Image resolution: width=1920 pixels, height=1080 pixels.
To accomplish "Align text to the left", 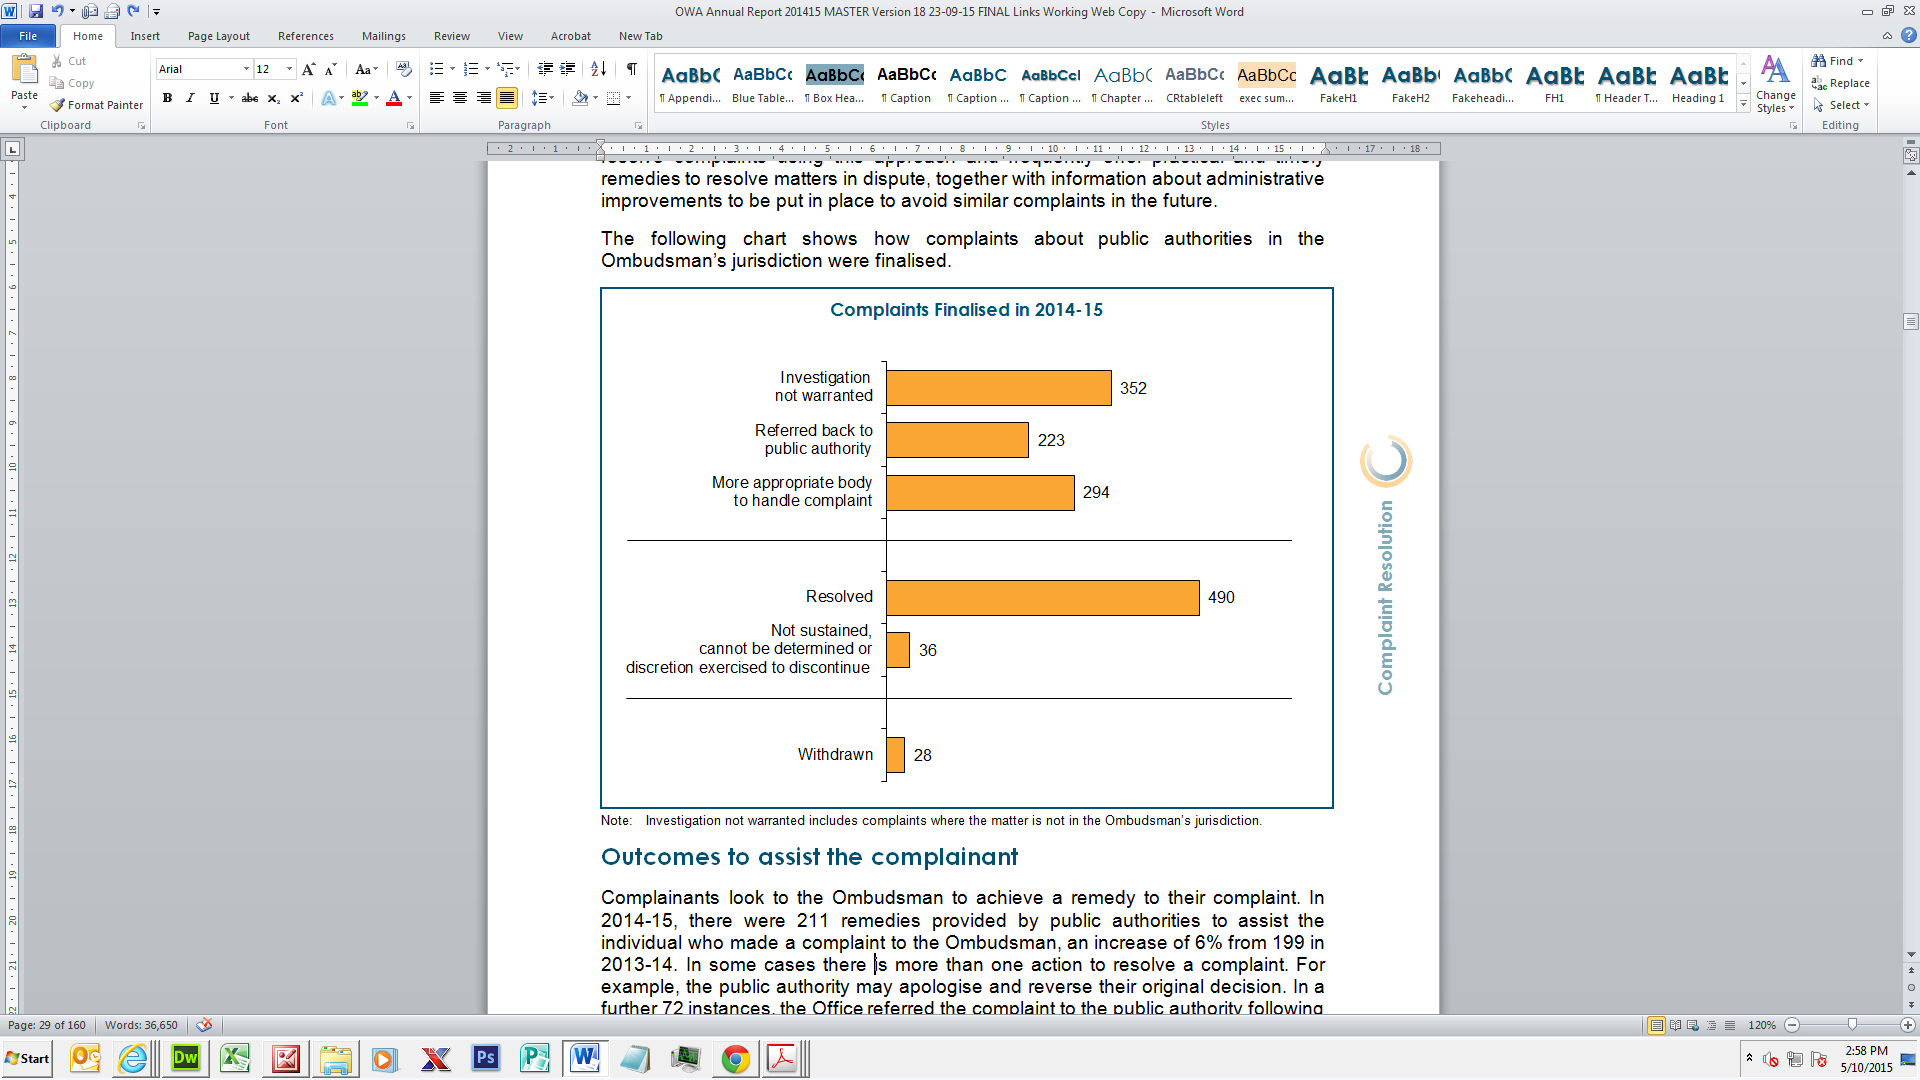I will (437, 98).
